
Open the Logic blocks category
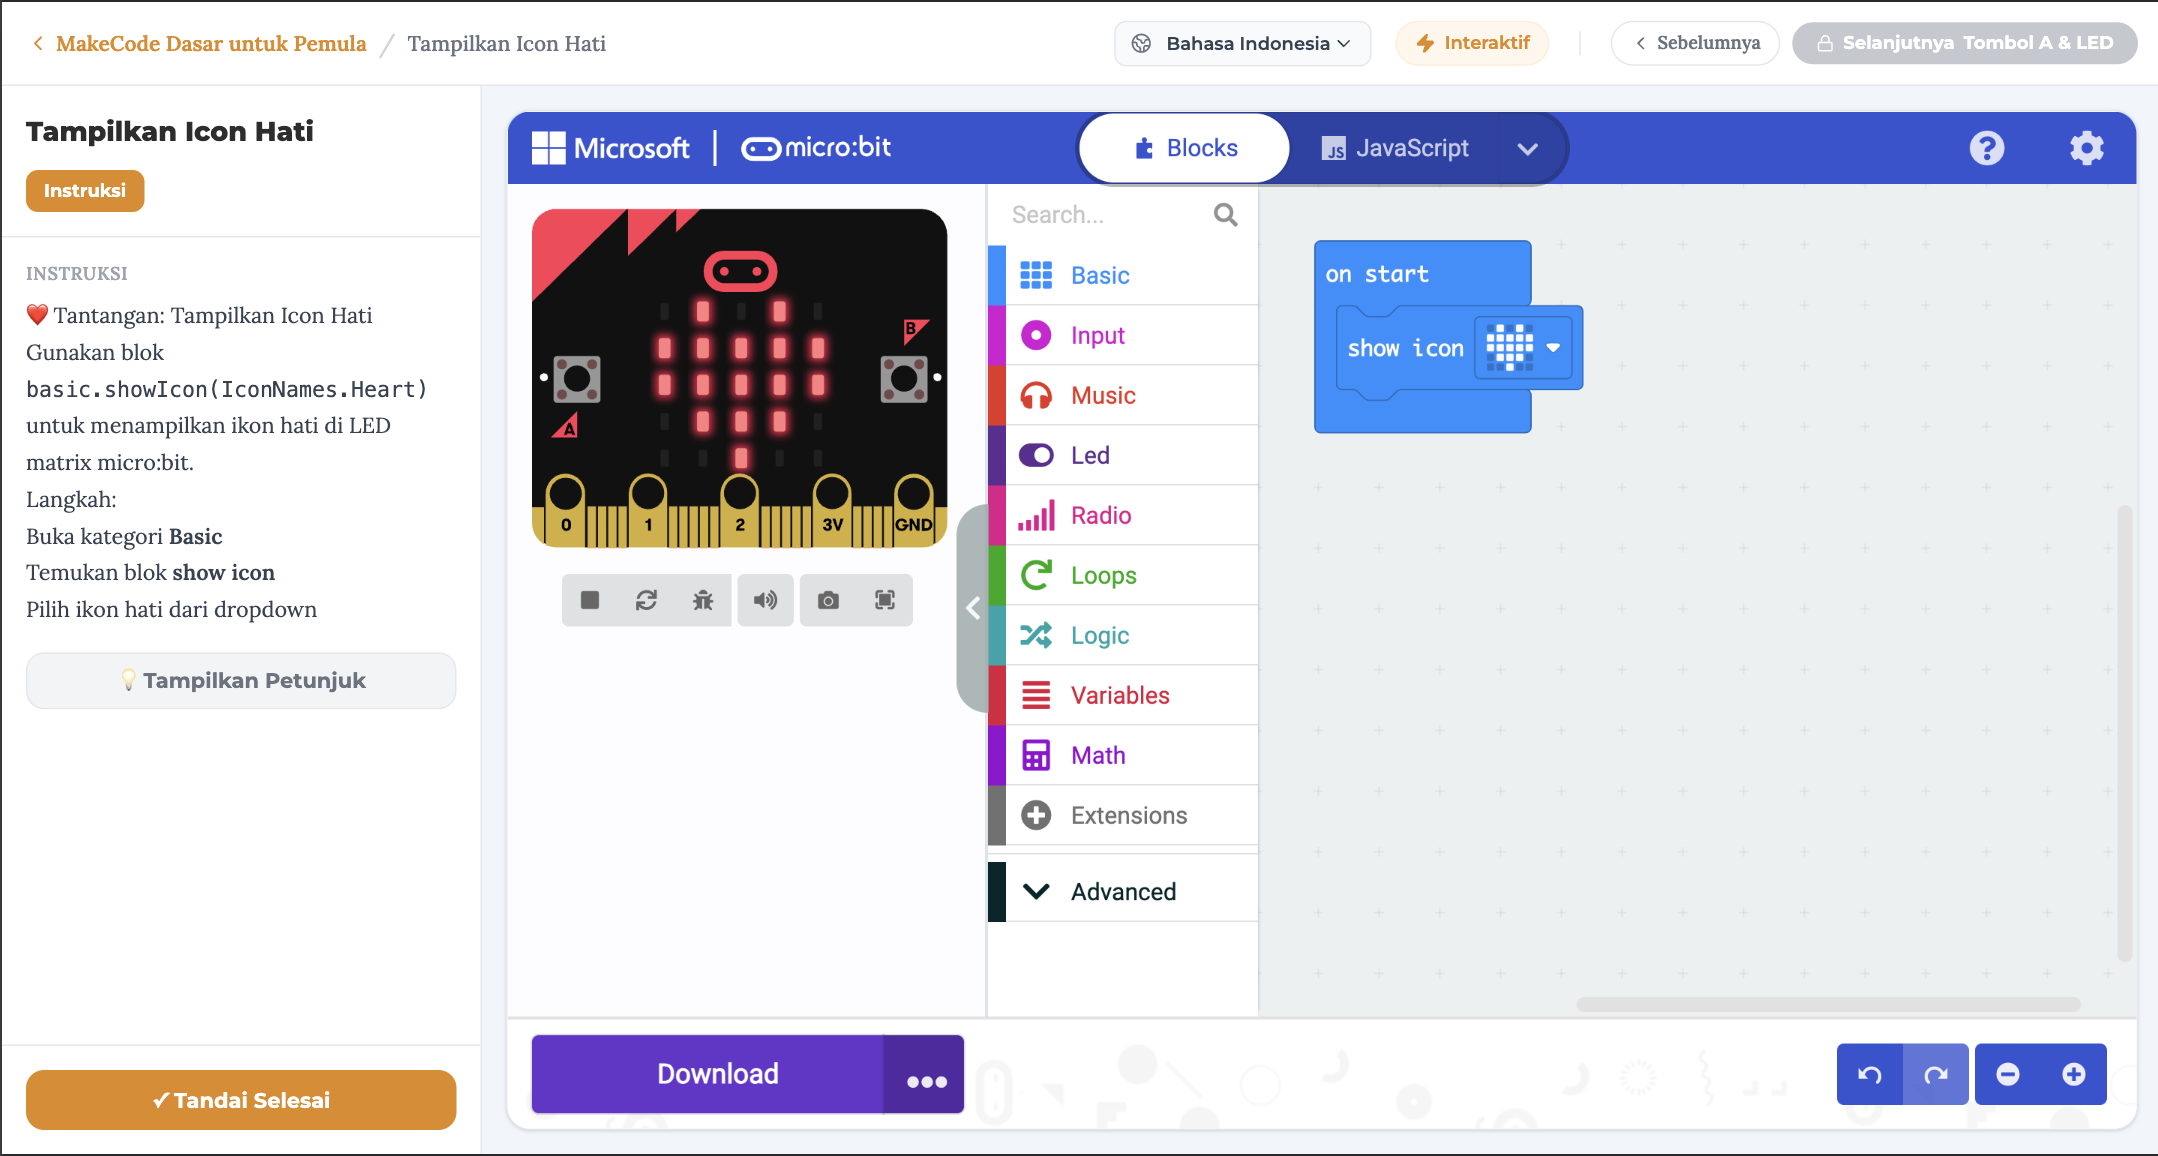pos(1122,635)
